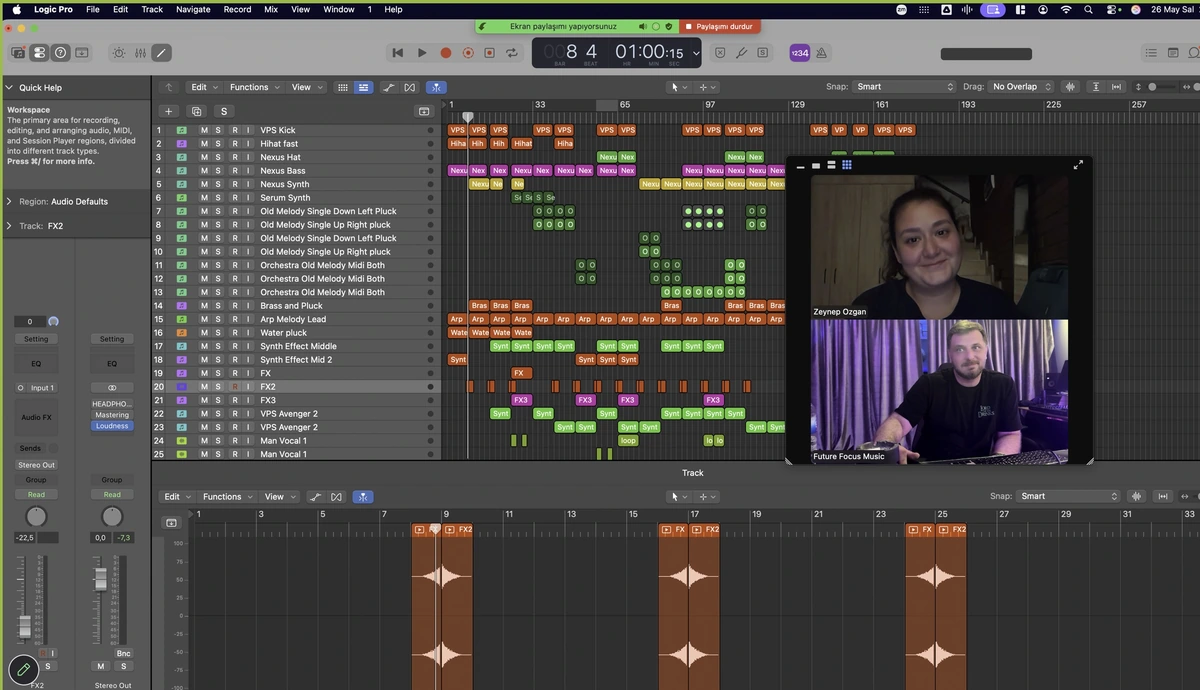Toggle Show Automation in Tracks toolbar
1200x690 pixels.
389,87
